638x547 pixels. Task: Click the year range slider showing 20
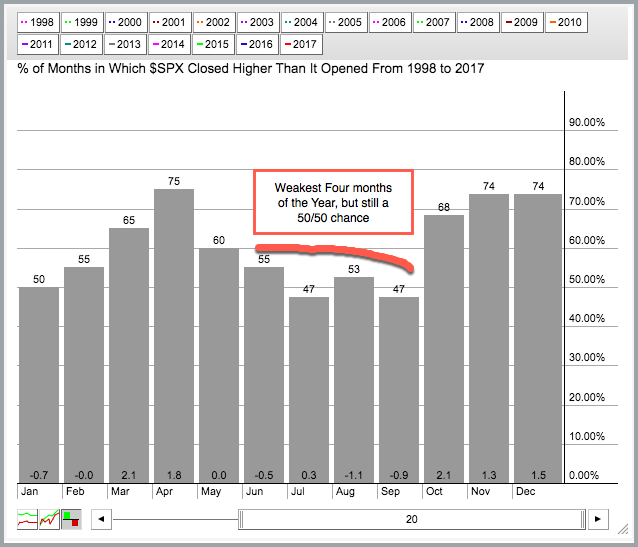tap(411, 519)
